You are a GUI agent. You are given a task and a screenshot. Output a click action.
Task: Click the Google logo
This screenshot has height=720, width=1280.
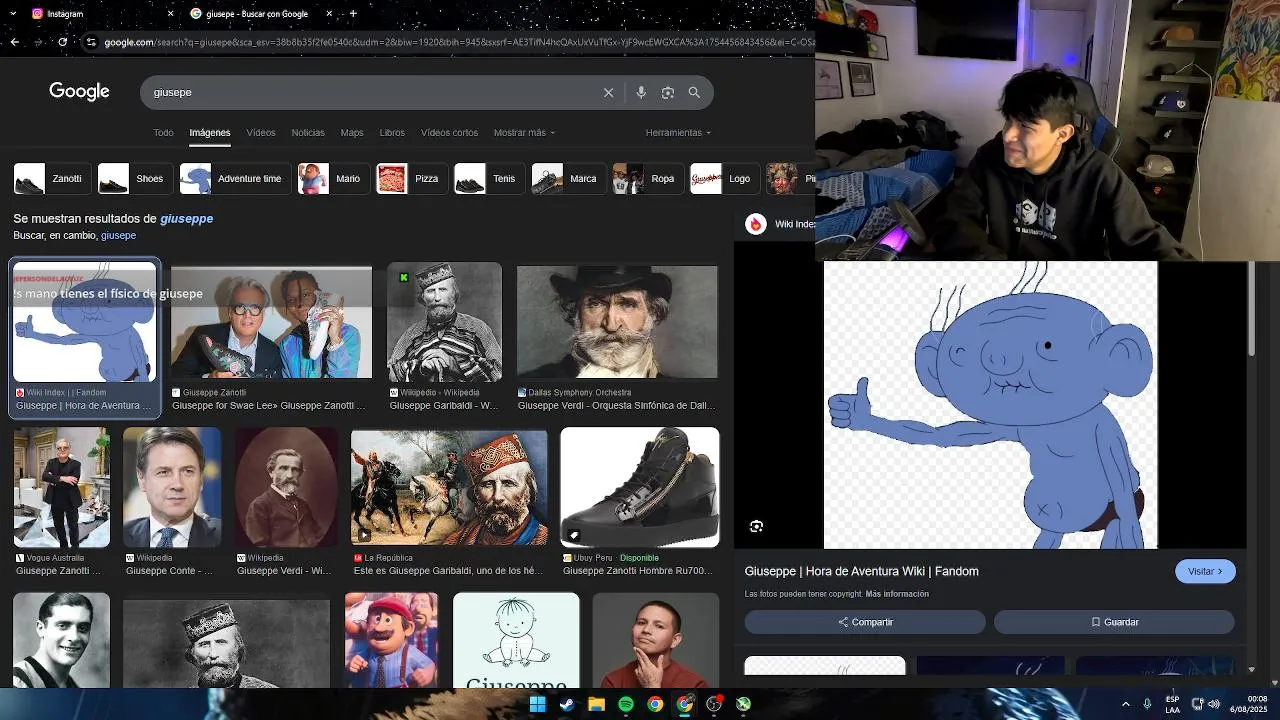click(x=79, y=92)
